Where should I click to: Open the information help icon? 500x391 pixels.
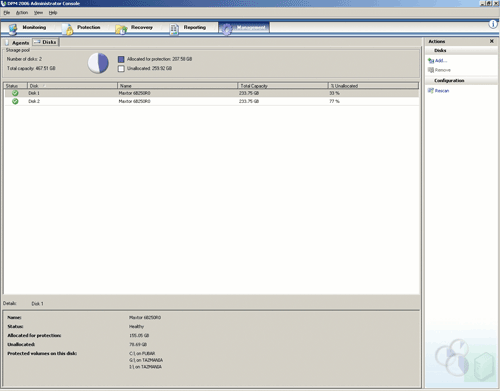point(493,24)
